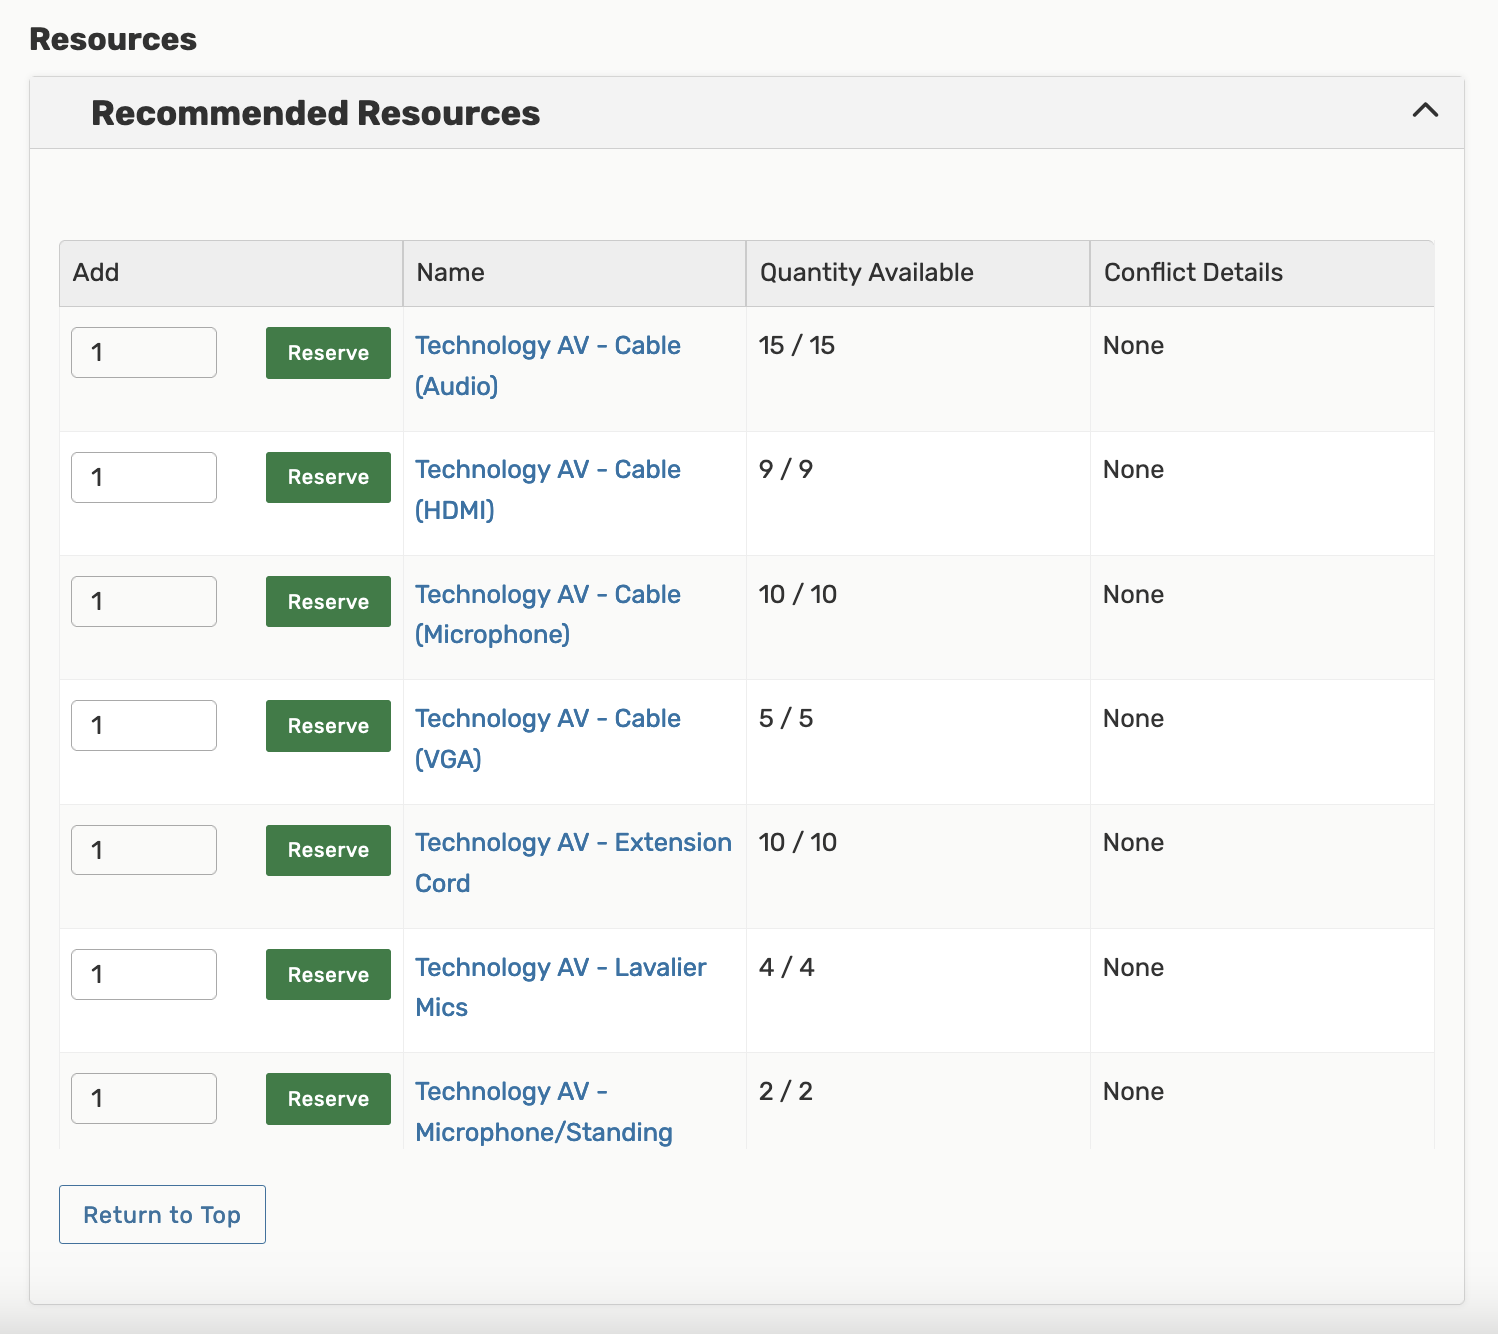Open Technology AV - Cable (Microphone) link
Image resolution: width=1498 pixels, height=1334 pixels.
click(x=547, y=595)
